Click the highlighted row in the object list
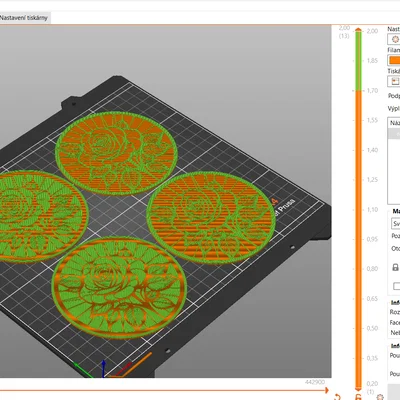The image size is (400, 400). tap(395, 134)
